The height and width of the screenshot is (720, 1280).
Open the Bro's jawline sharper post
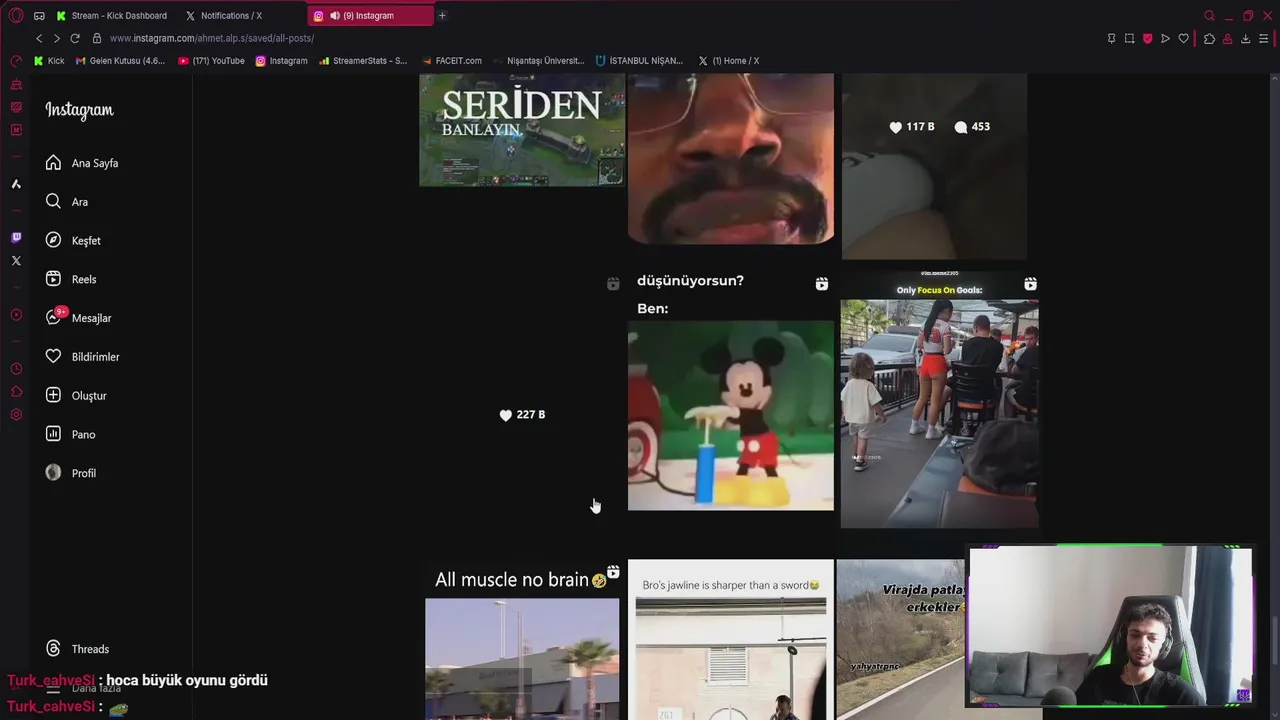pos(731,640)
